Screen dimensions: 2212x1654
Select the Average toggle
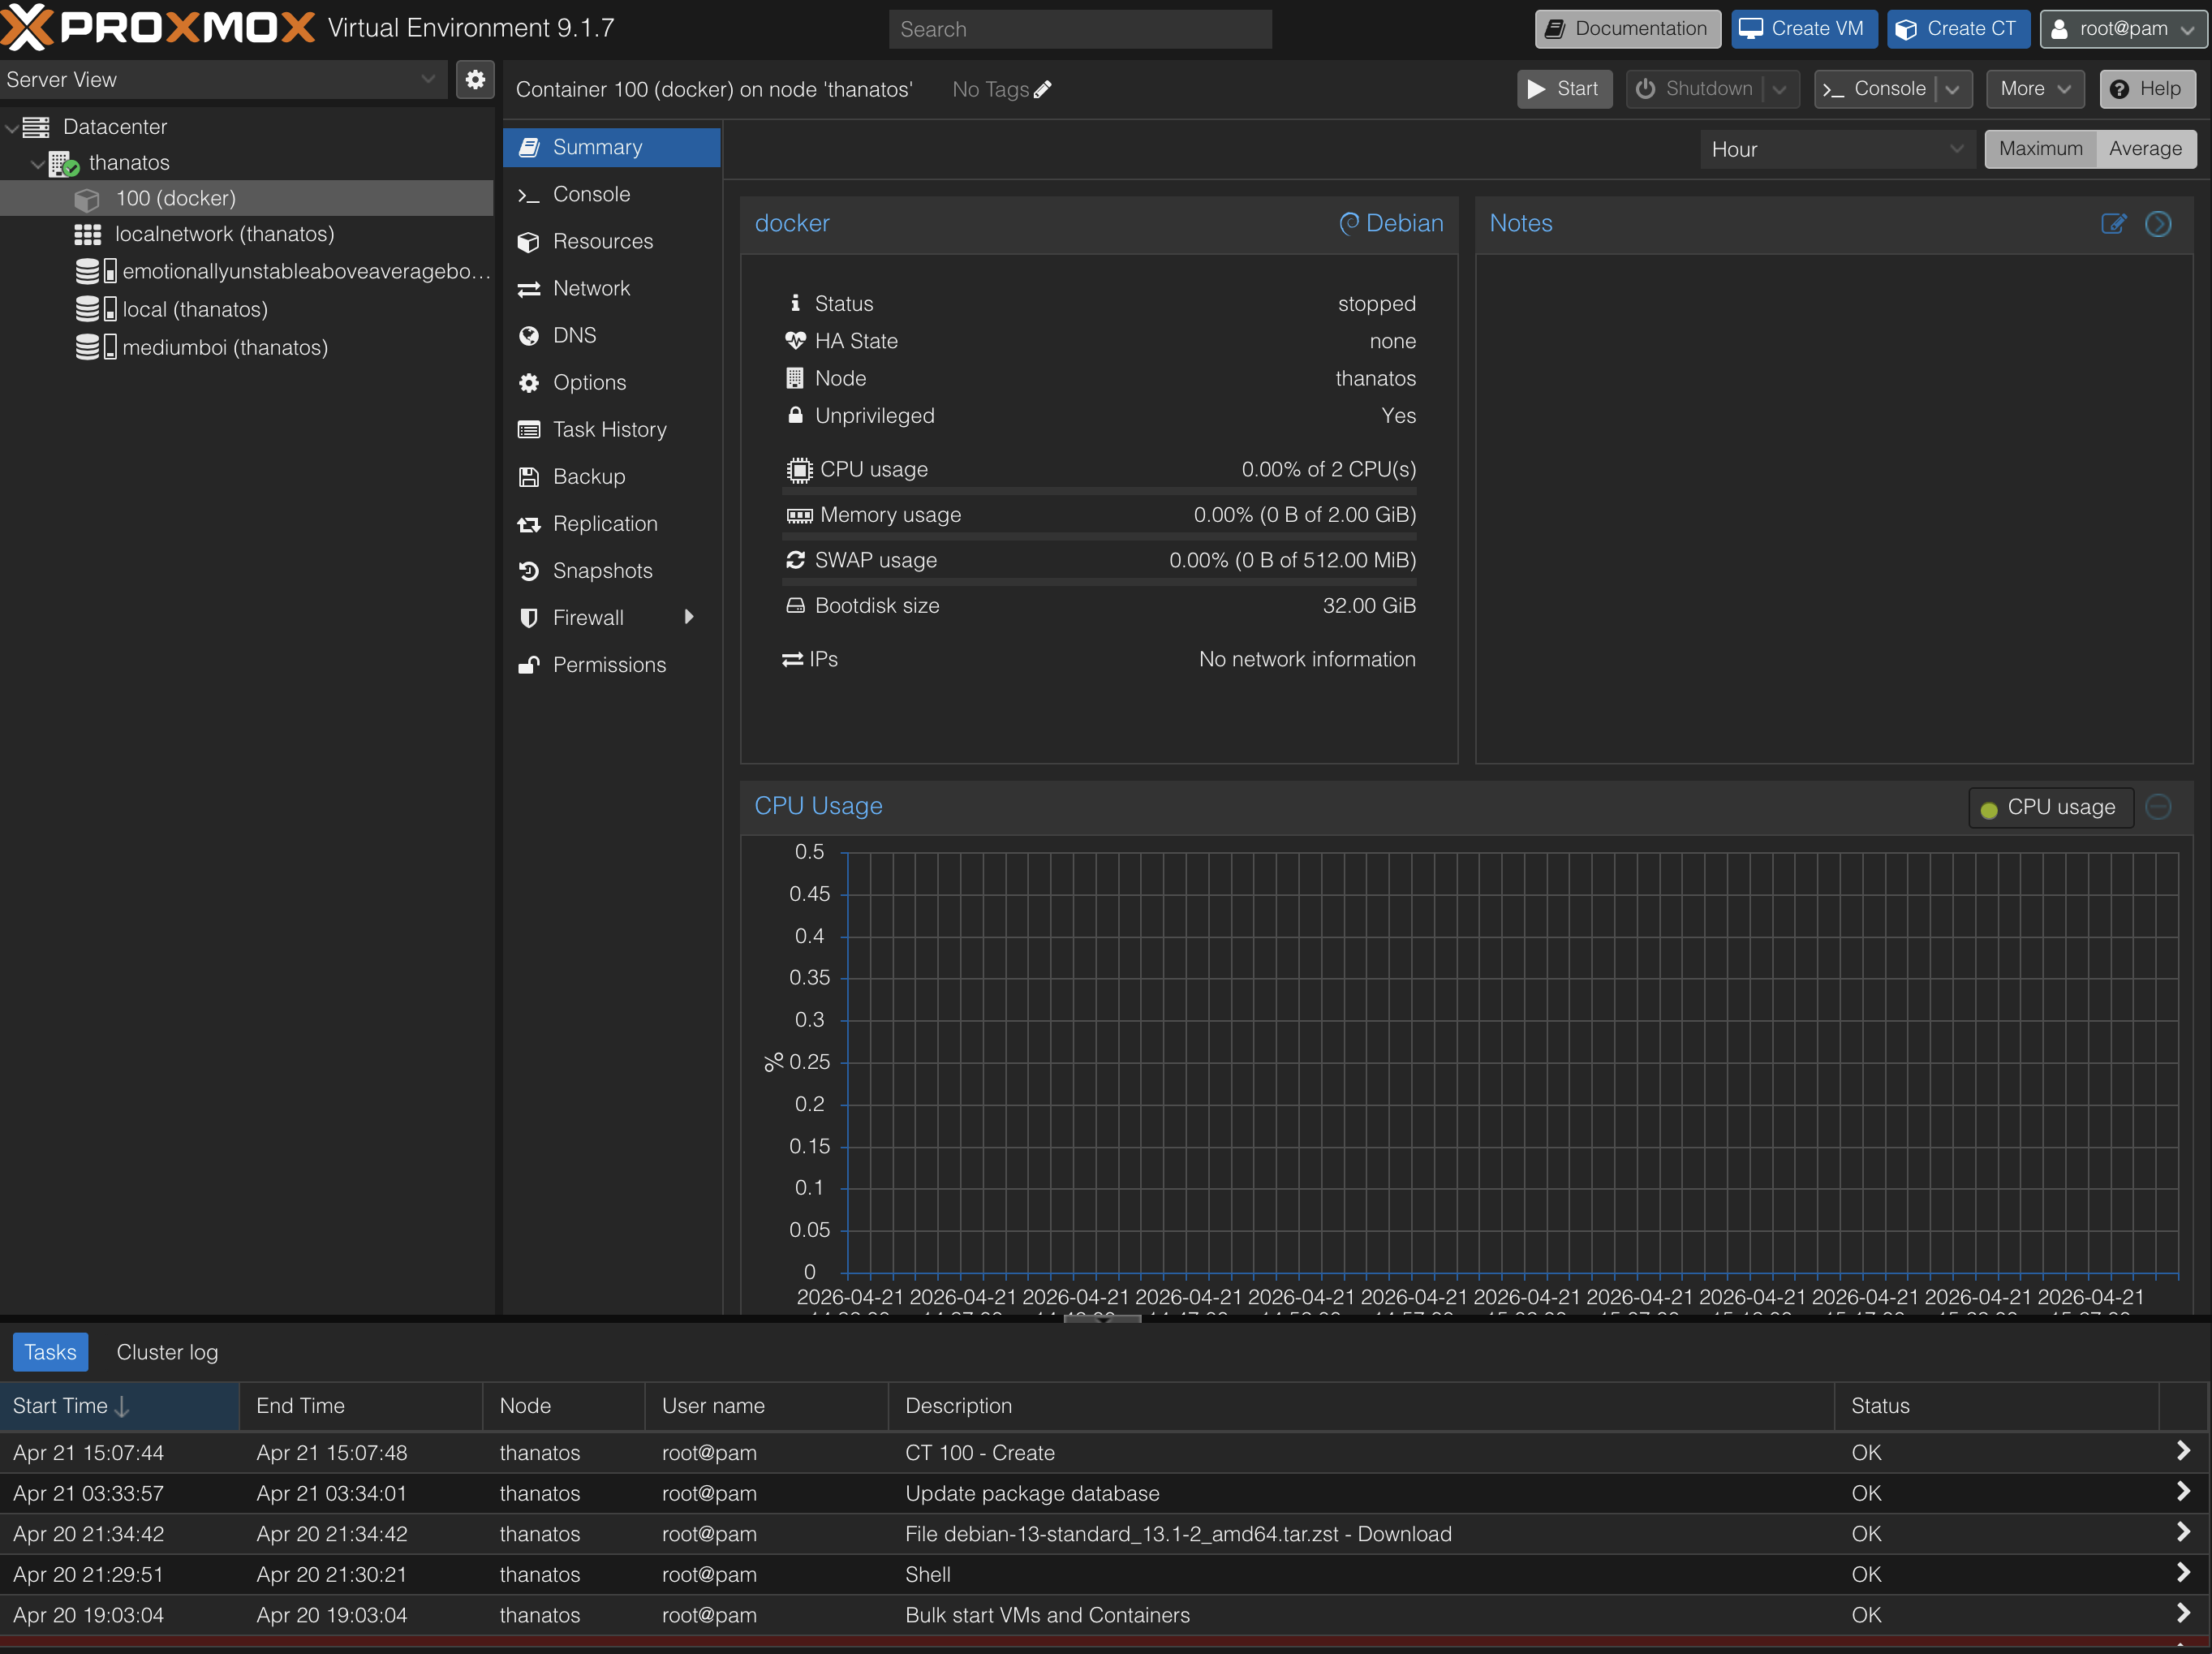click(2145, 149)
